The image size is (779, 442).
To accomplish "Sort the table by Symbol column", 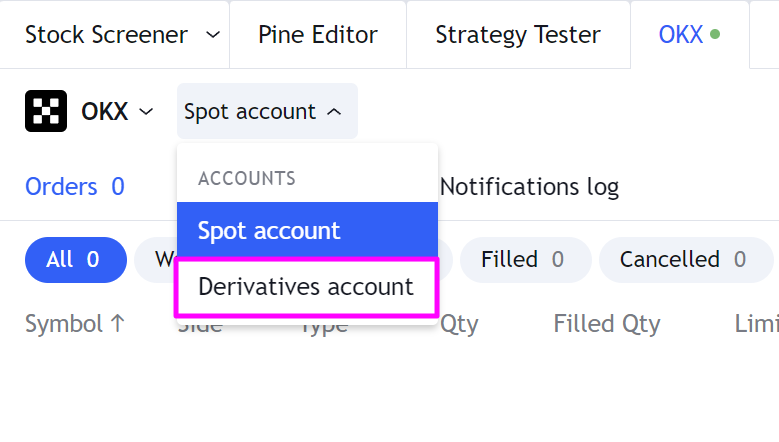I will click(x=75, y=324).
